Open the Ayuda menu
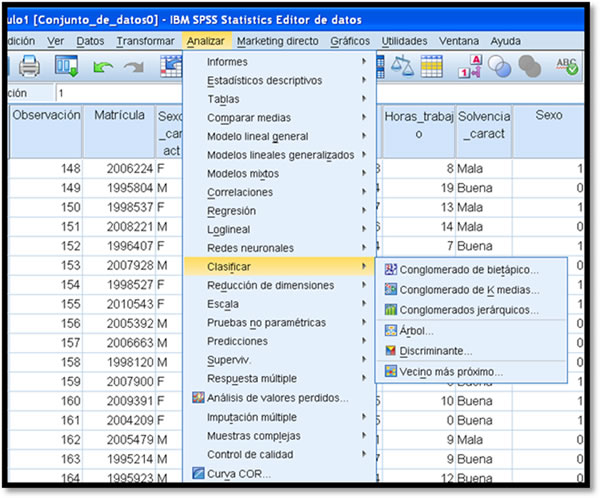This screenshot has width=600, height=498. (x=505, y=41)
